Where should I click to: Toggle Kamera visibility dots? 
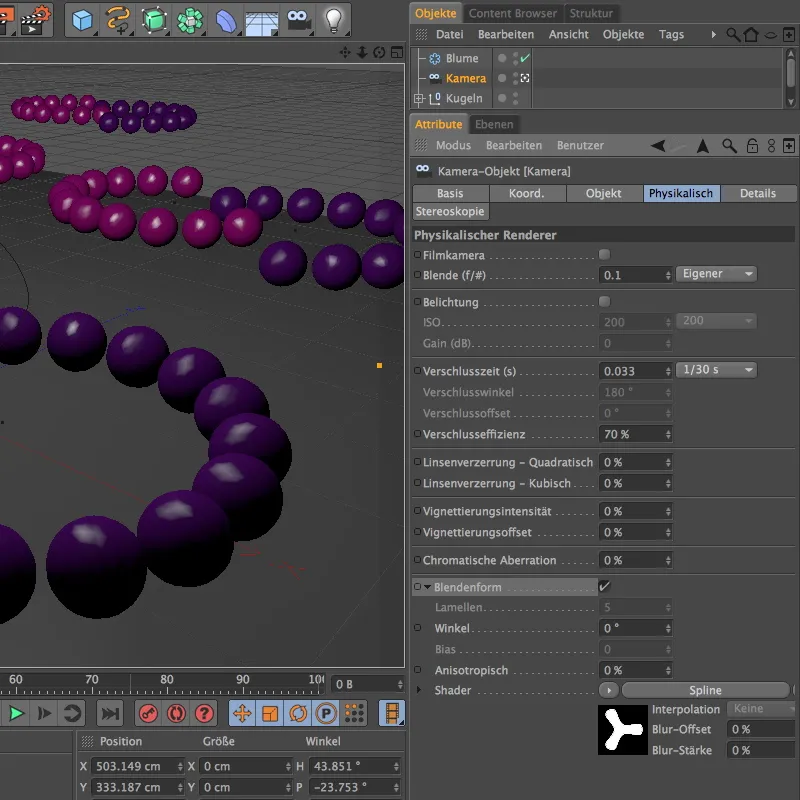515,78
